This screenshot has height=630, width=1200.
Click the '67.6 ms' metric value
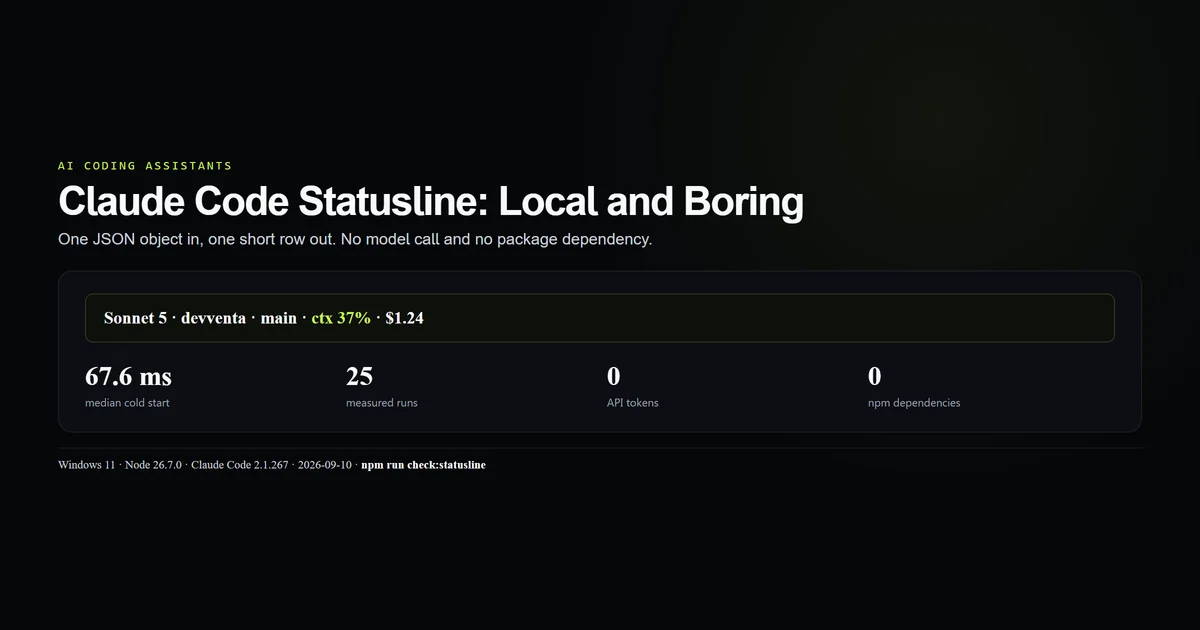click(x=128, y=377)
